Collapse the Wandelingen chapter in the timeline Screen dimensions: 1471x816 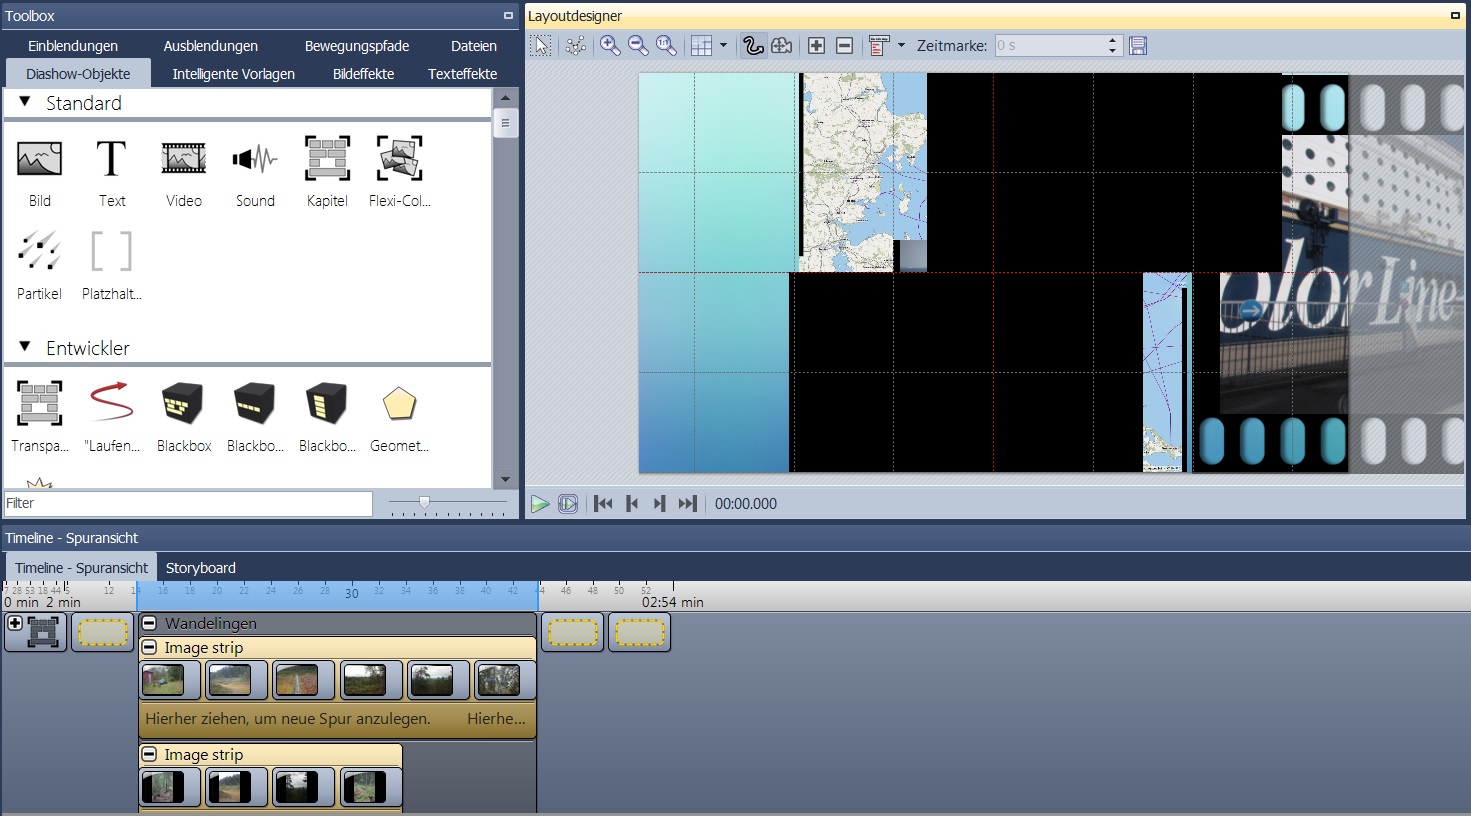[149, 623]
